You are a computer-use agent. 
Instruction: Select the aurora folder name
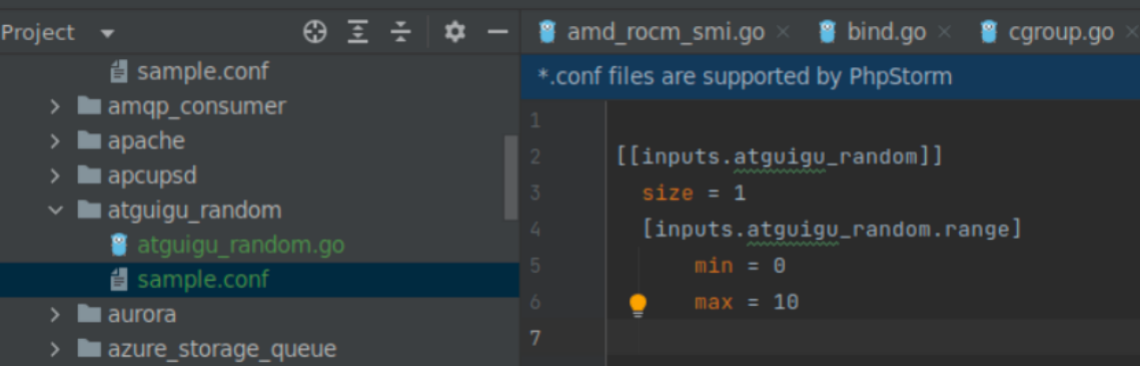tap(142, 315)
